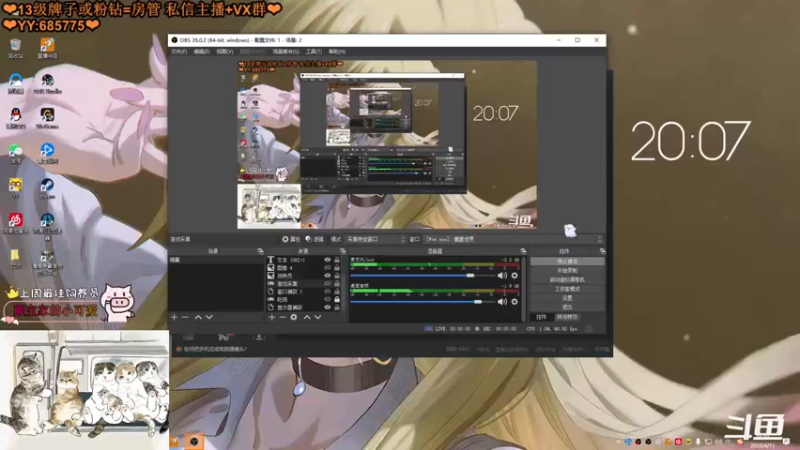Click the cats cartoon image on desktop
Image resolution: width=800 pixels, height=450 pixels.
pyautogui.click(x=84, y=390)
